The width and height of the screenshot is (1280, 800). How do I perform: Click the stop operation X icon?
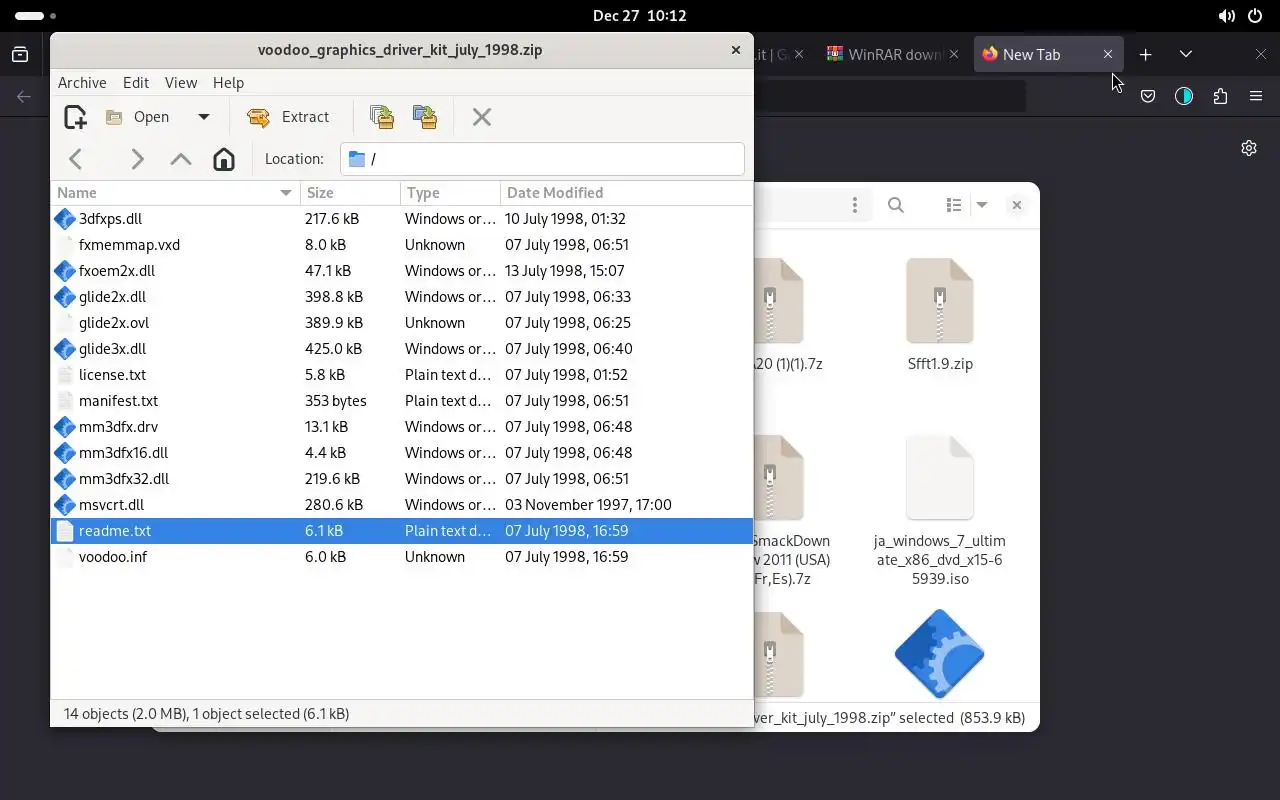pos(482,117)
